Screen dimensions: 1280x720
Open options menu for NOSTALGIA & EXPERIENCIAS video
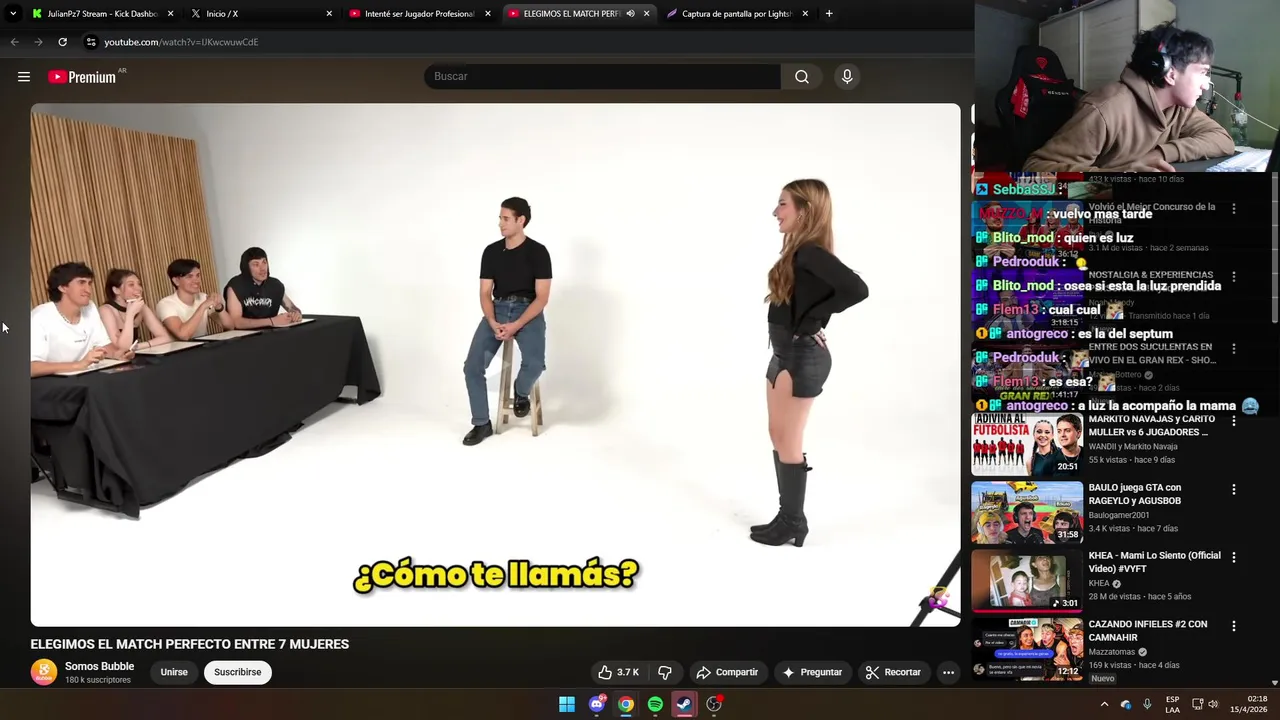1233,276
